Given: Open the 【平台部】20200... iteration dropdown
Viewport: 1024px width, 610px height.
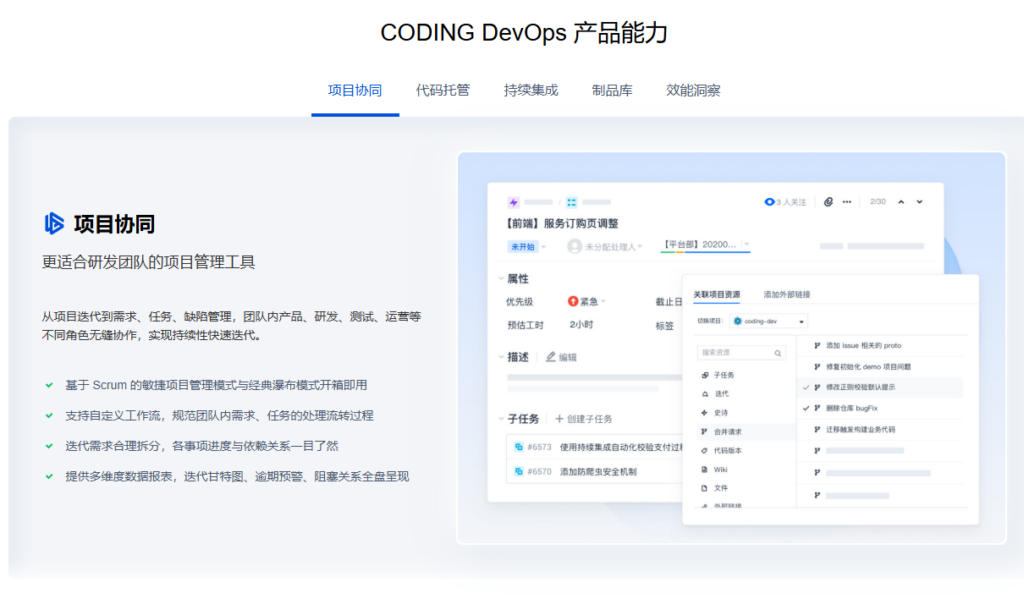Looking at the screenshot, I should [x=705, y=245].
